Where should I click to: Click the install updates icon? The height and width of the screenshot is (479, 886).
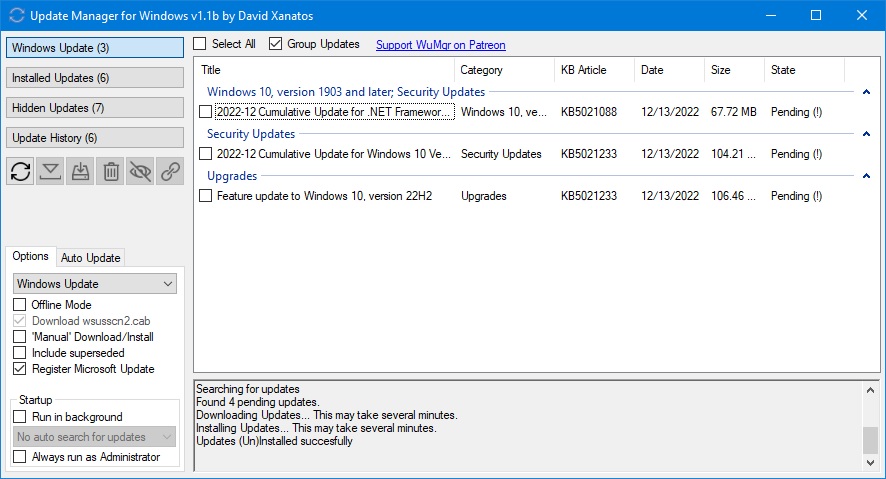point(80,171)
